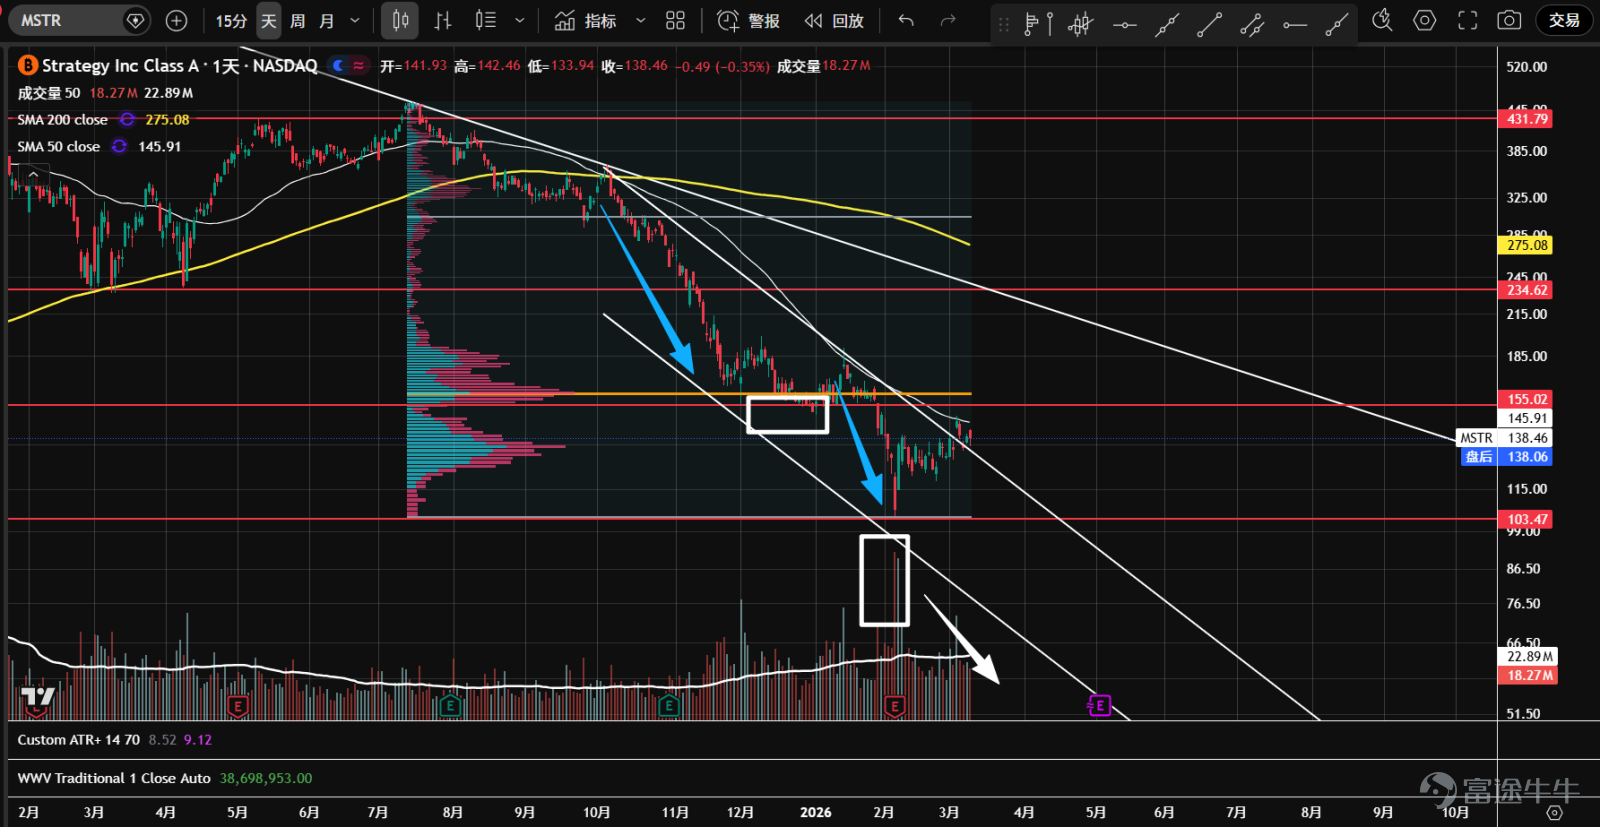Select the WWV Traditional 1 Close Auto legend

pos(114,778)
